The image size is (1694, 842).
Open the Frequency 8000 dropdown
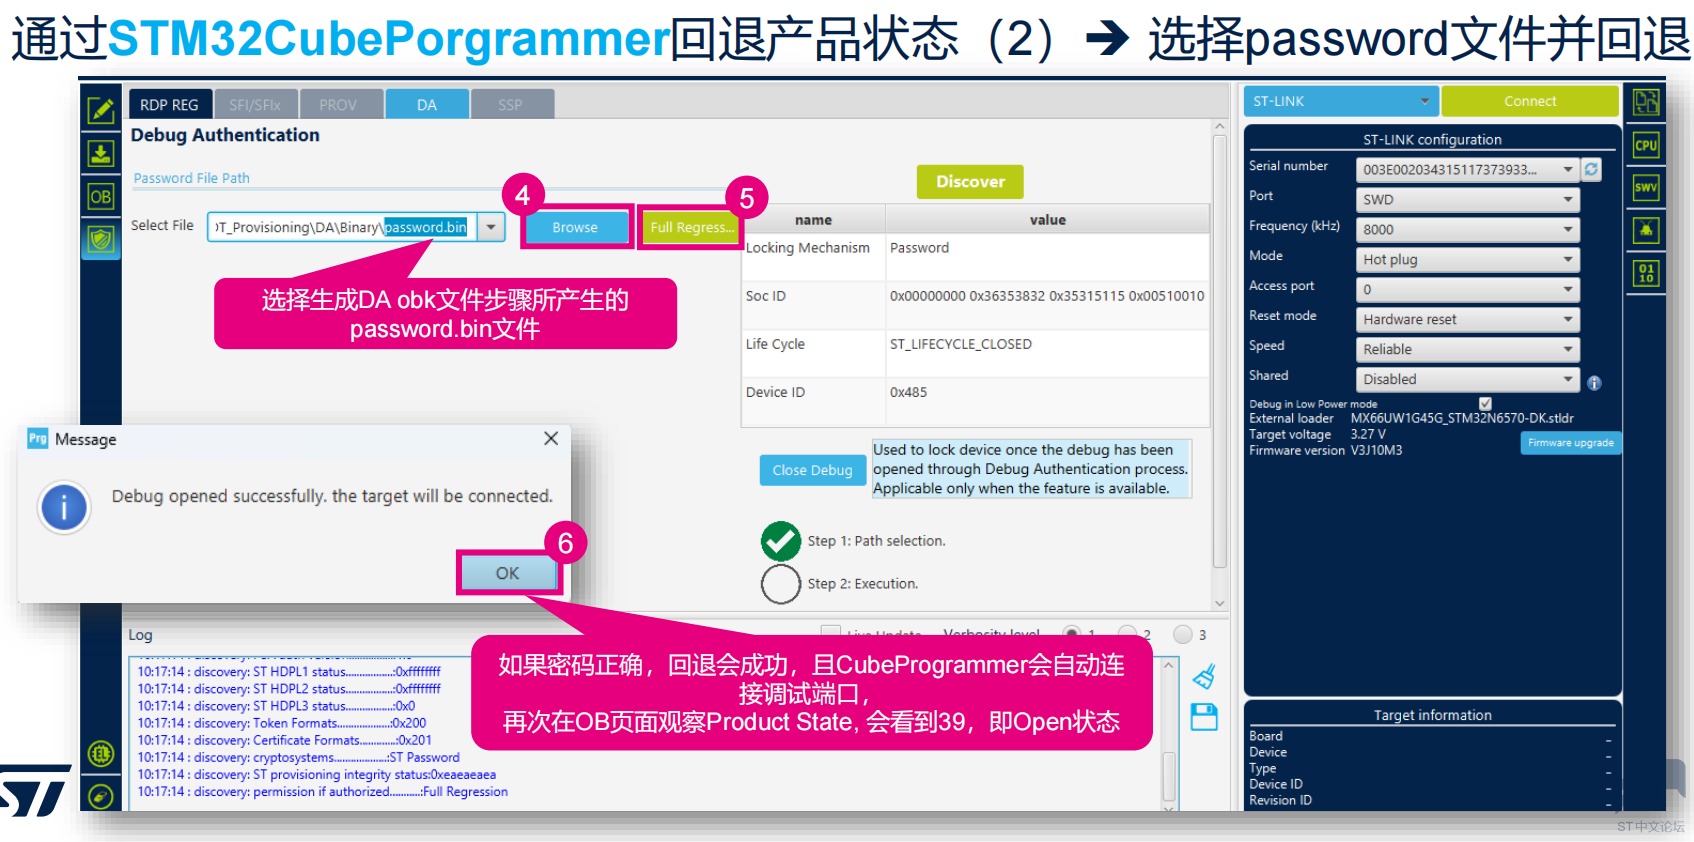tap(1467, 229)
